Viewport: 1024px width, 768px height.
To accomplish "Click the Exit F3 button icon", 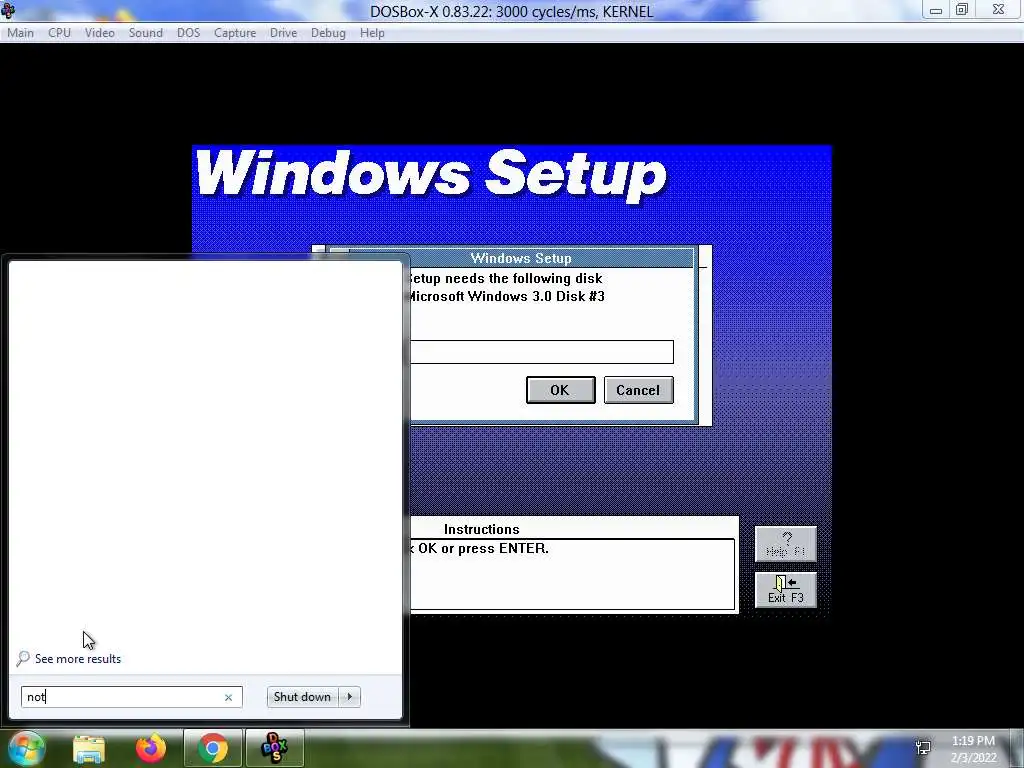I will point(786,590).
